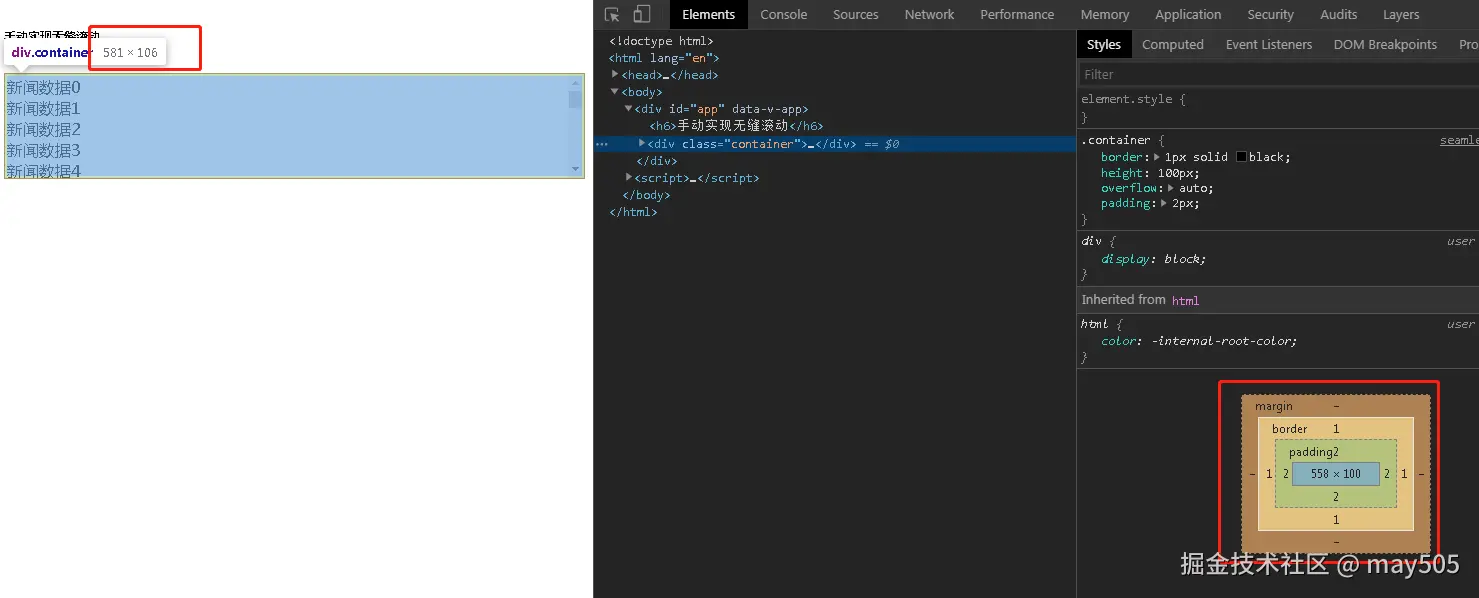Open the Application tab

[x=1188, y=14]
